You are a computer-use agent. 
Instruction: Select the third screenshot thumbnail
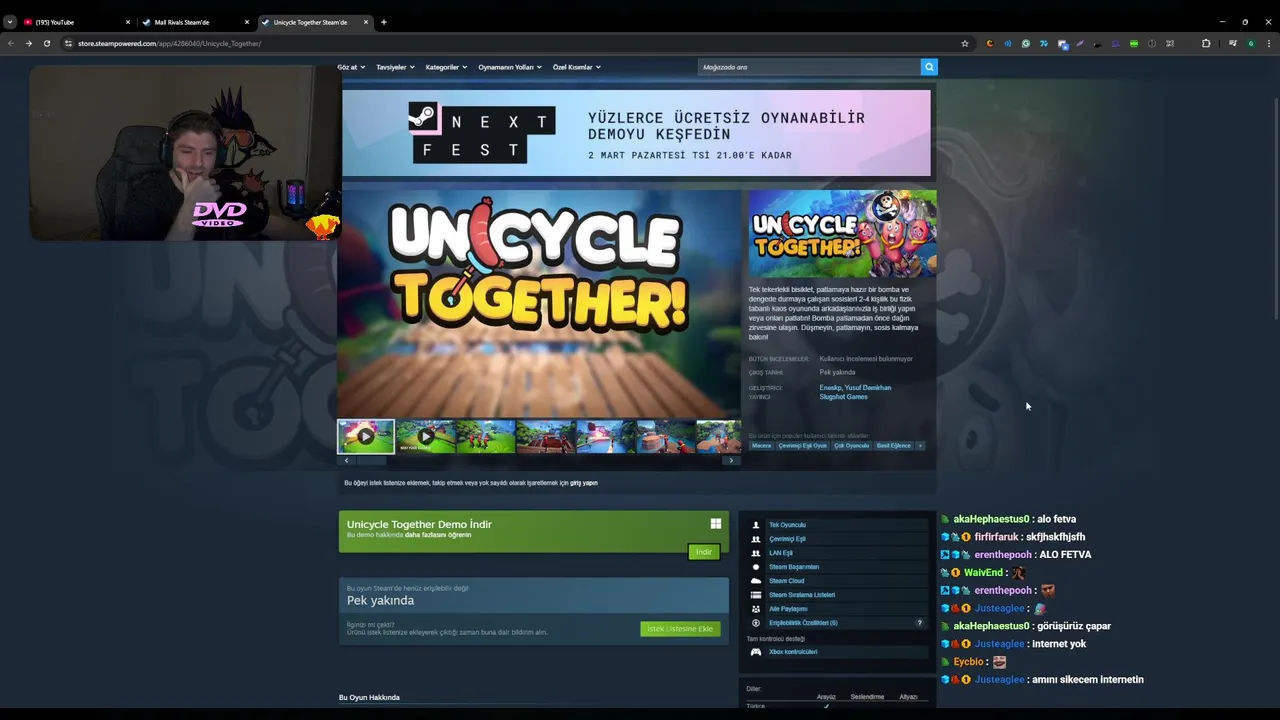486,436
